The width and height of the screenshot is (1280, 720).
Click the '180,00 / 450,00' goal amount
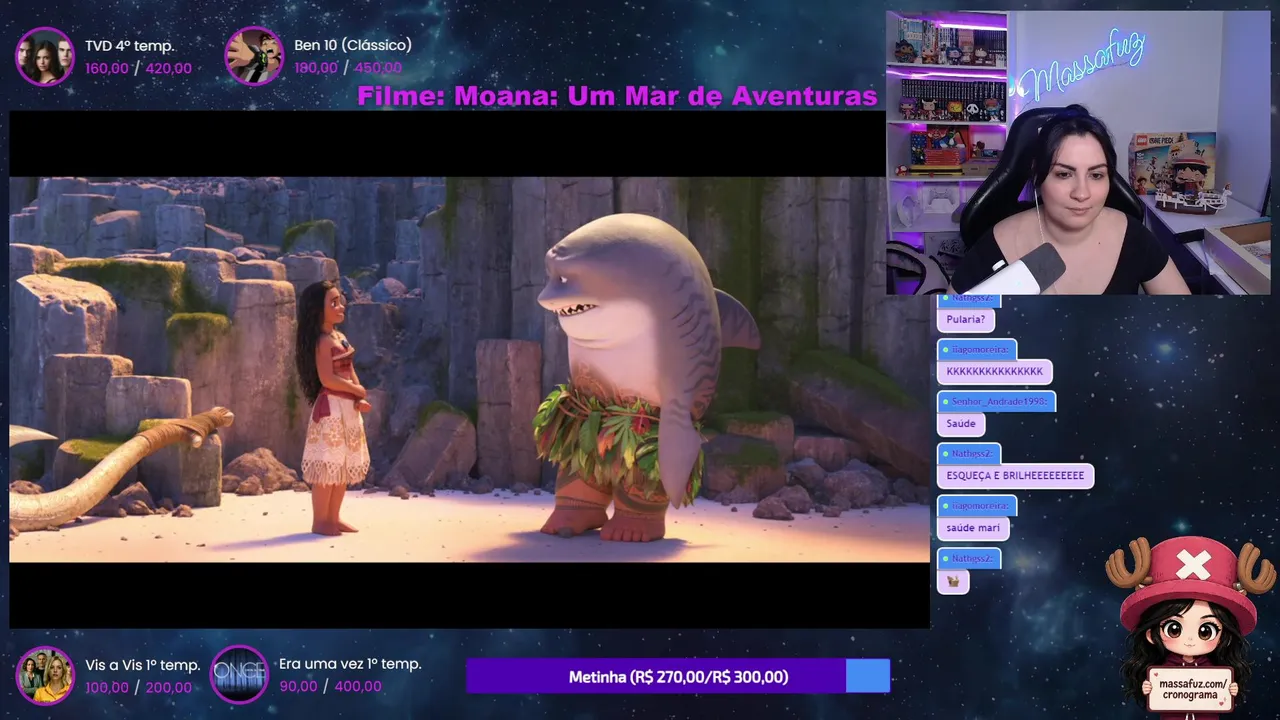[348, 68]
